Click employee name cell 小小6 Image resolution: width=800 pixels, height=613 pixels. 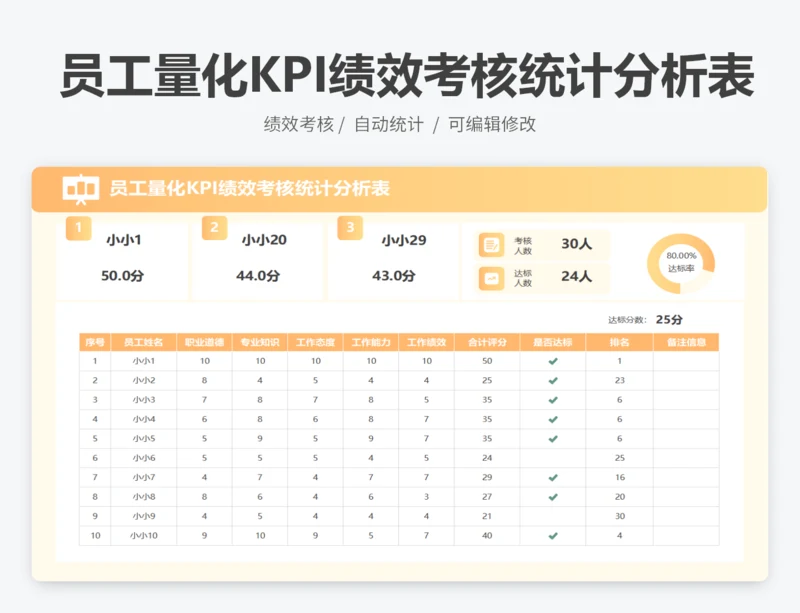click(x=144, y=458)
